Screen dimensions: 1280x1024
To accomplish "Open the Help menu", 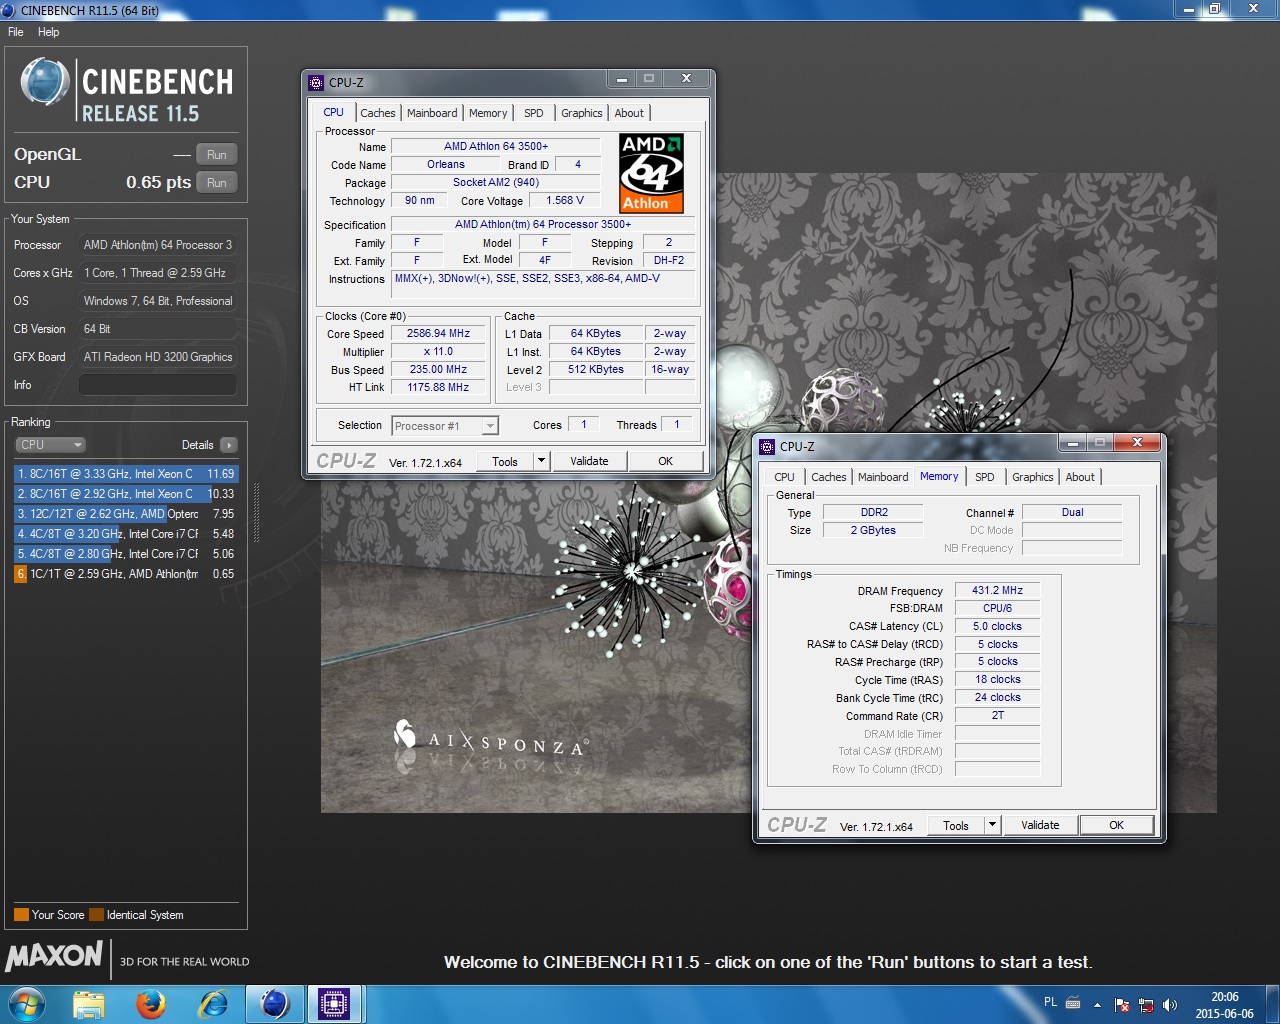I will 48,32.
